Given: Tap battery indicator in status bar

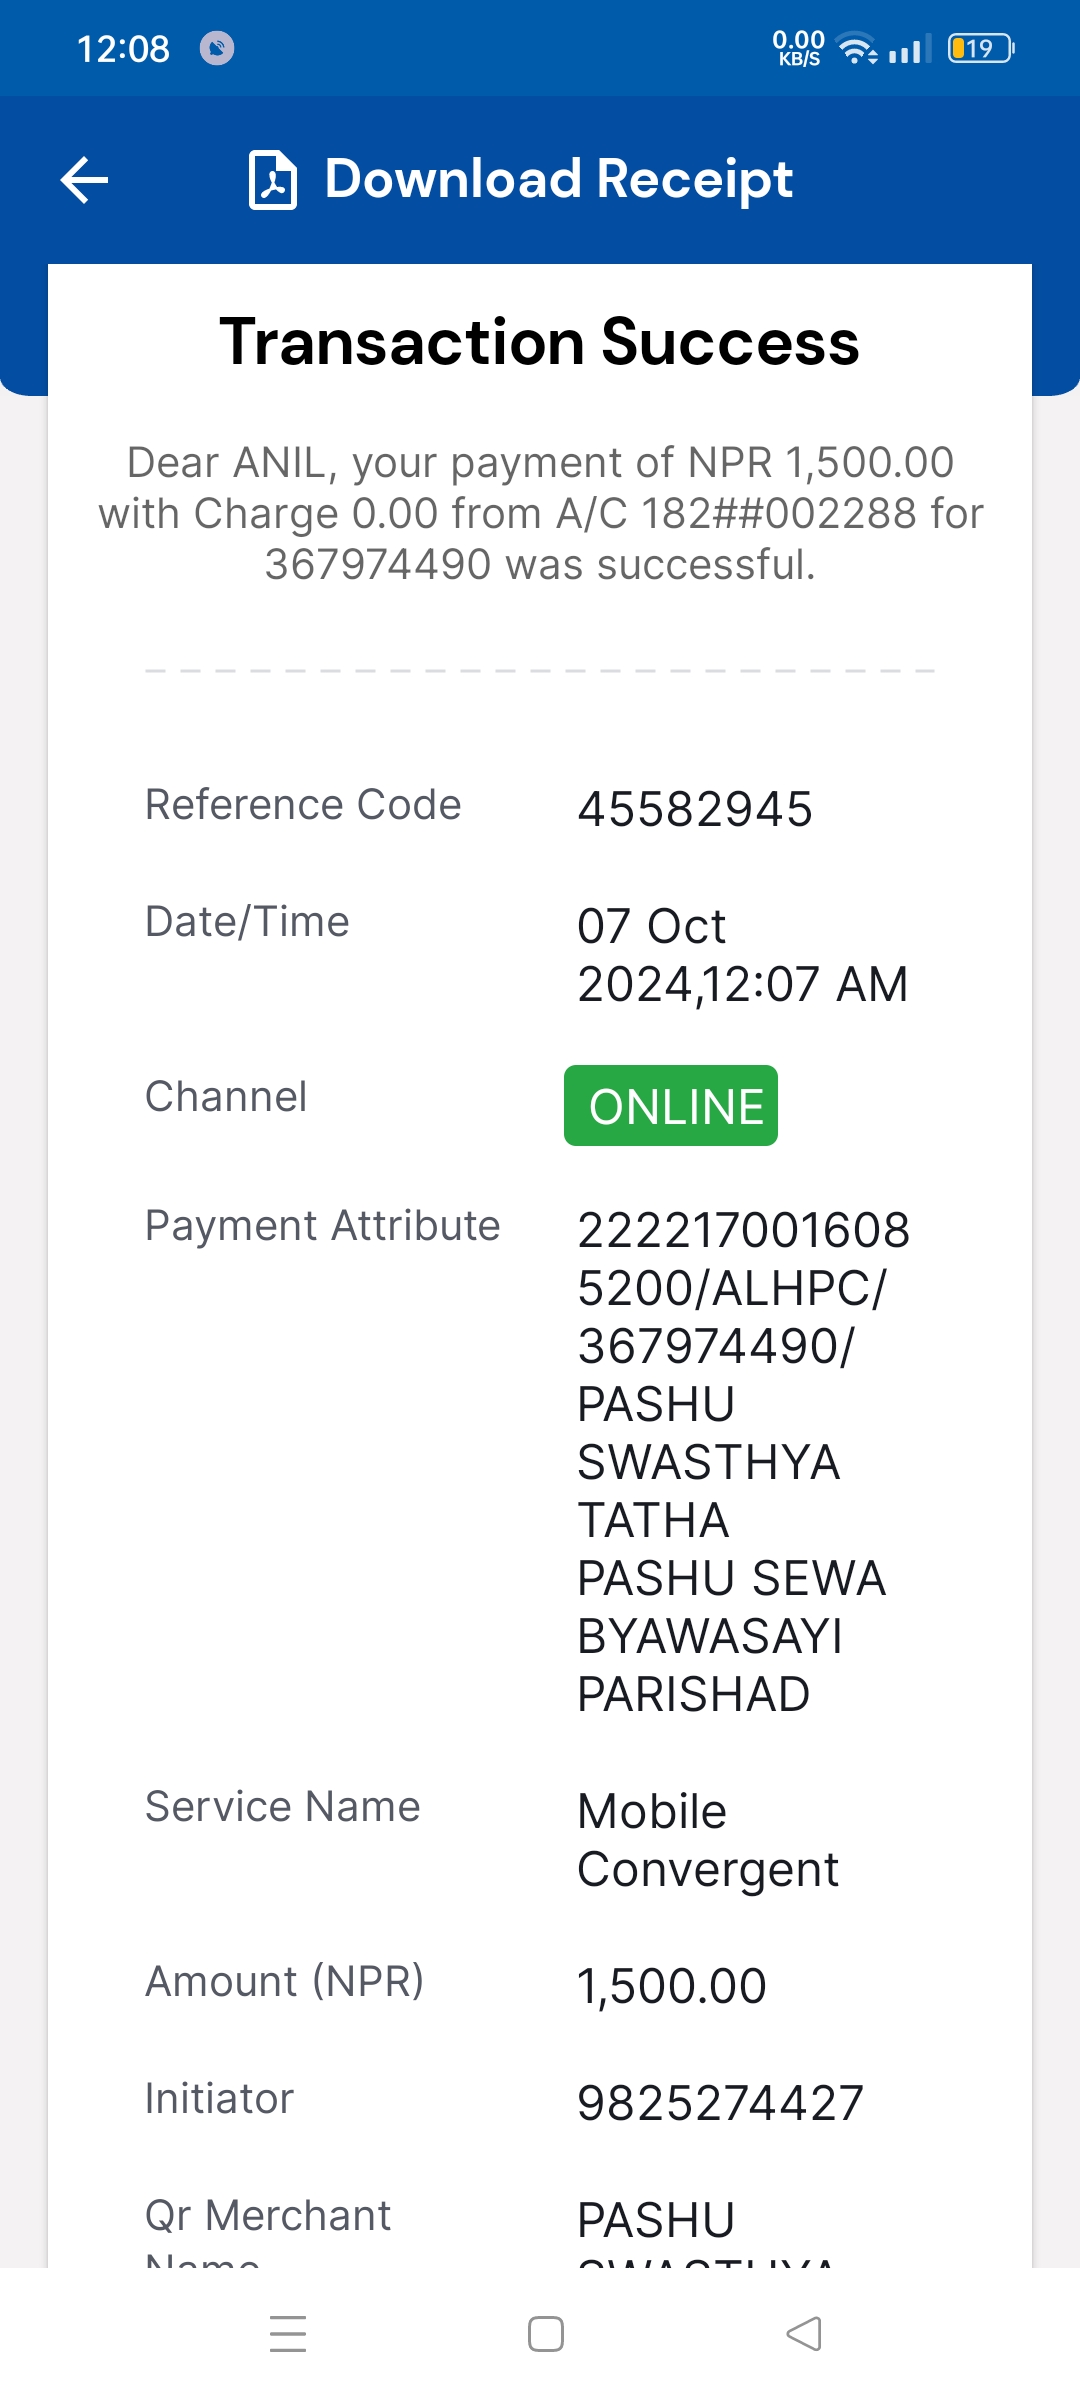Looking at the screenshot, I should click(x=981, y=48).
